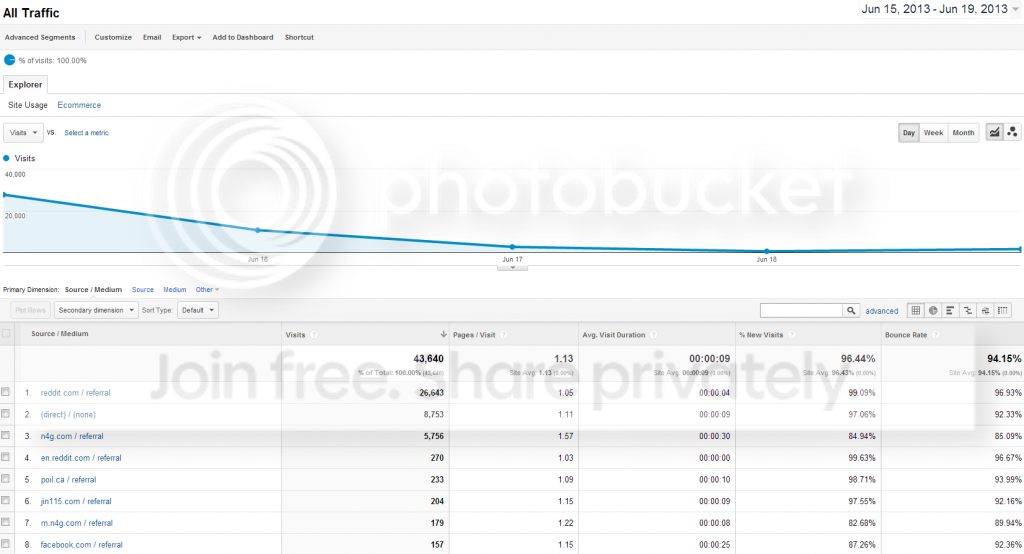The height and width of the screenshot is (554, 1024).
Task: Expand the Other primary dimension menu
Action: click(x=207, y=289)
